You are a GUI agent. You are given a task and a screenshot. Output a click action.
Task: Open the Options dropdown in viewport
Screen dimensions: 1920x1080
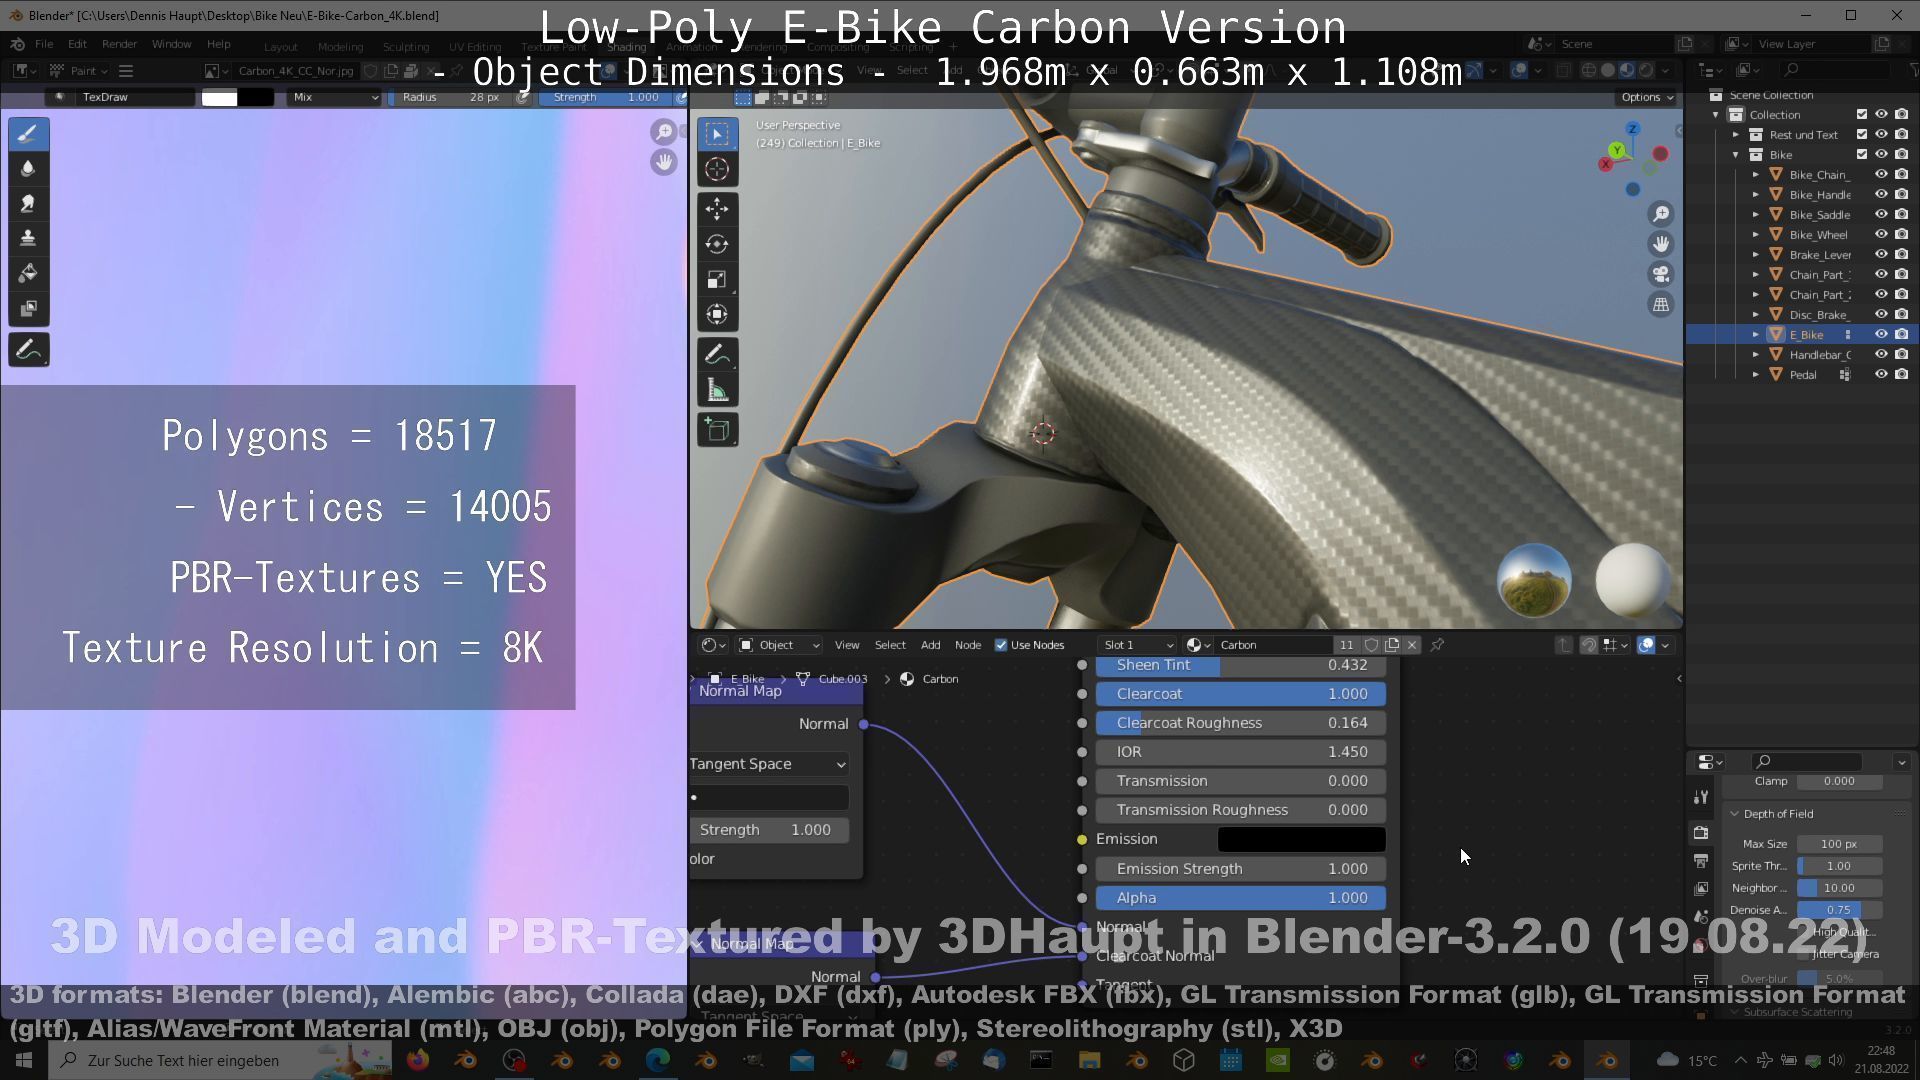click(x=1646, y=97)
